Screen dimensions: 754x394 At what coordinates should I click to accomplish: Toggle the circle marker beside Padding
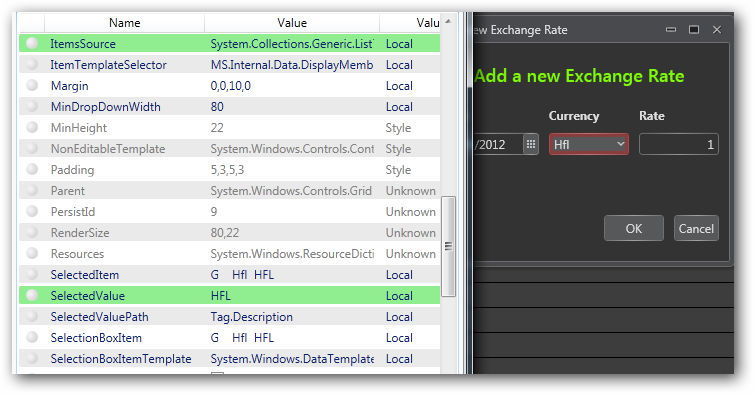32,169
